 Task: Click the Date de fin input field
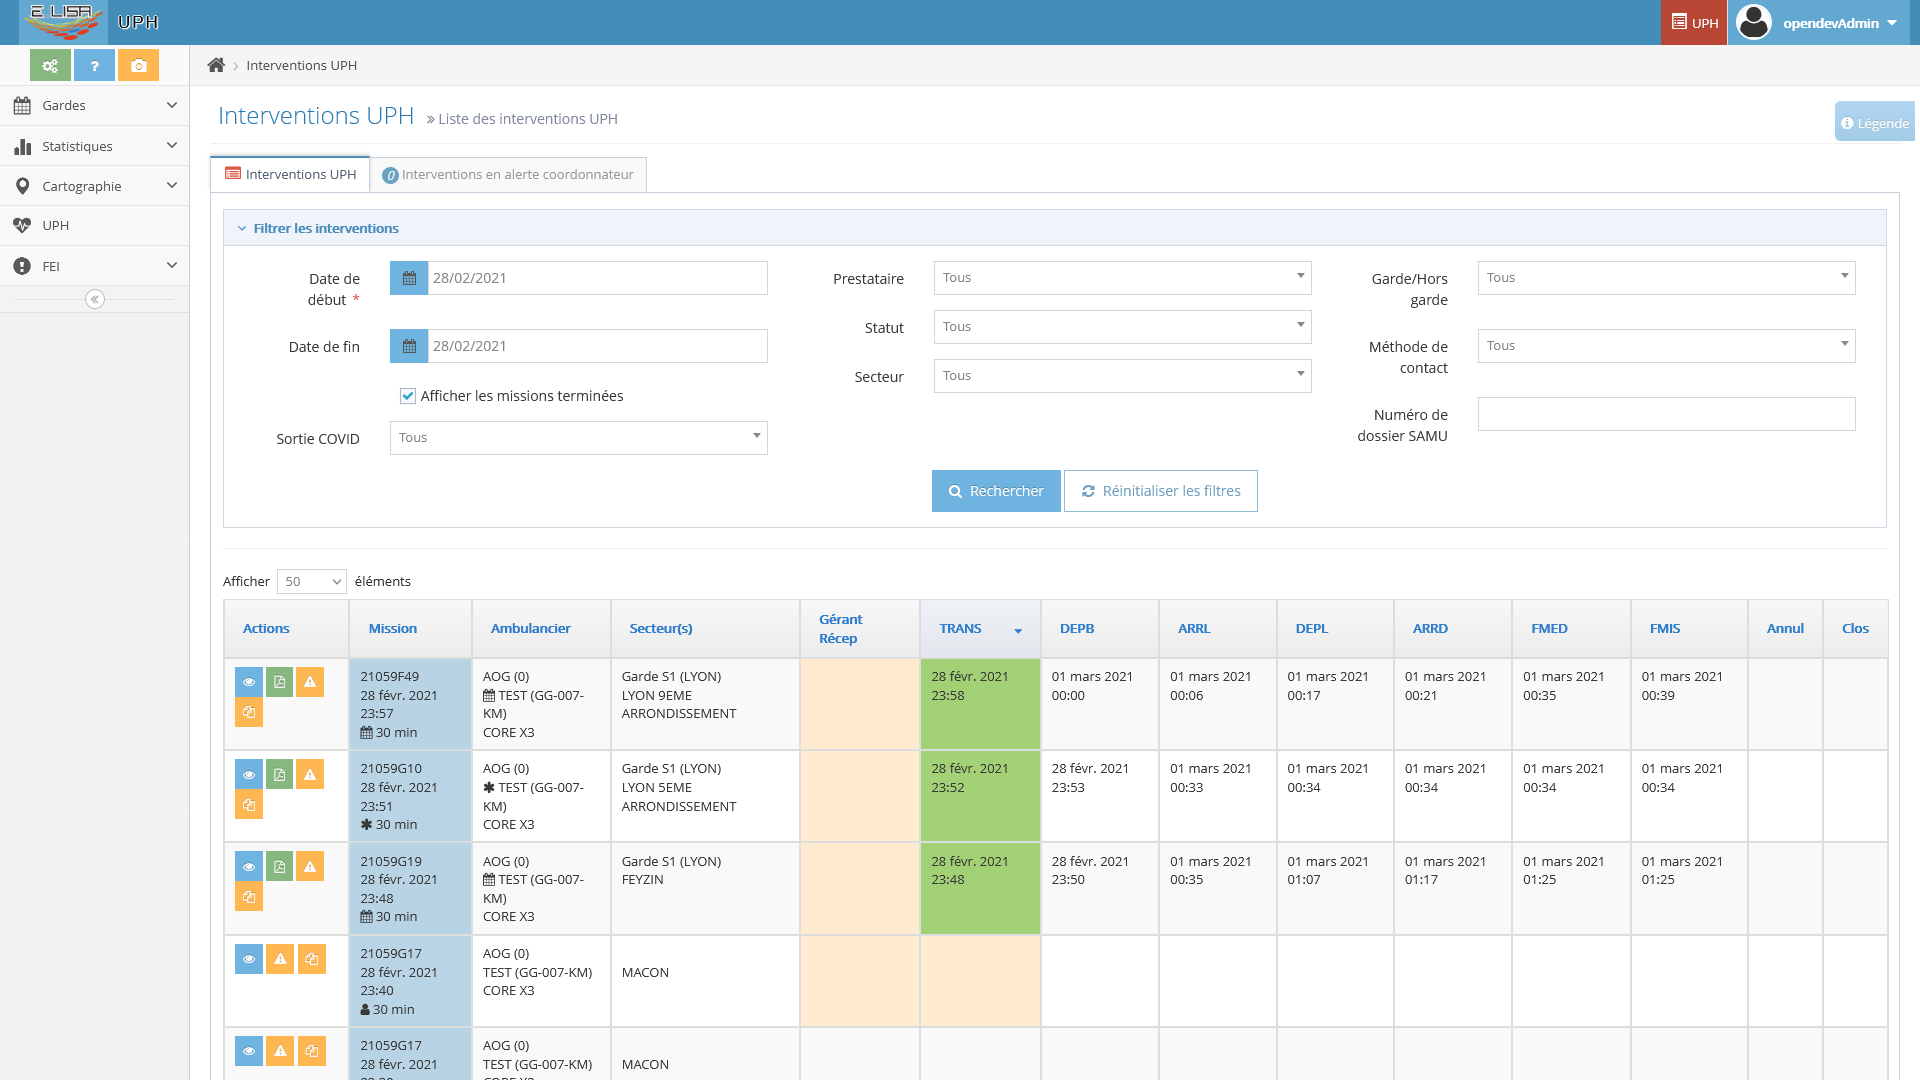click(598, 346)
